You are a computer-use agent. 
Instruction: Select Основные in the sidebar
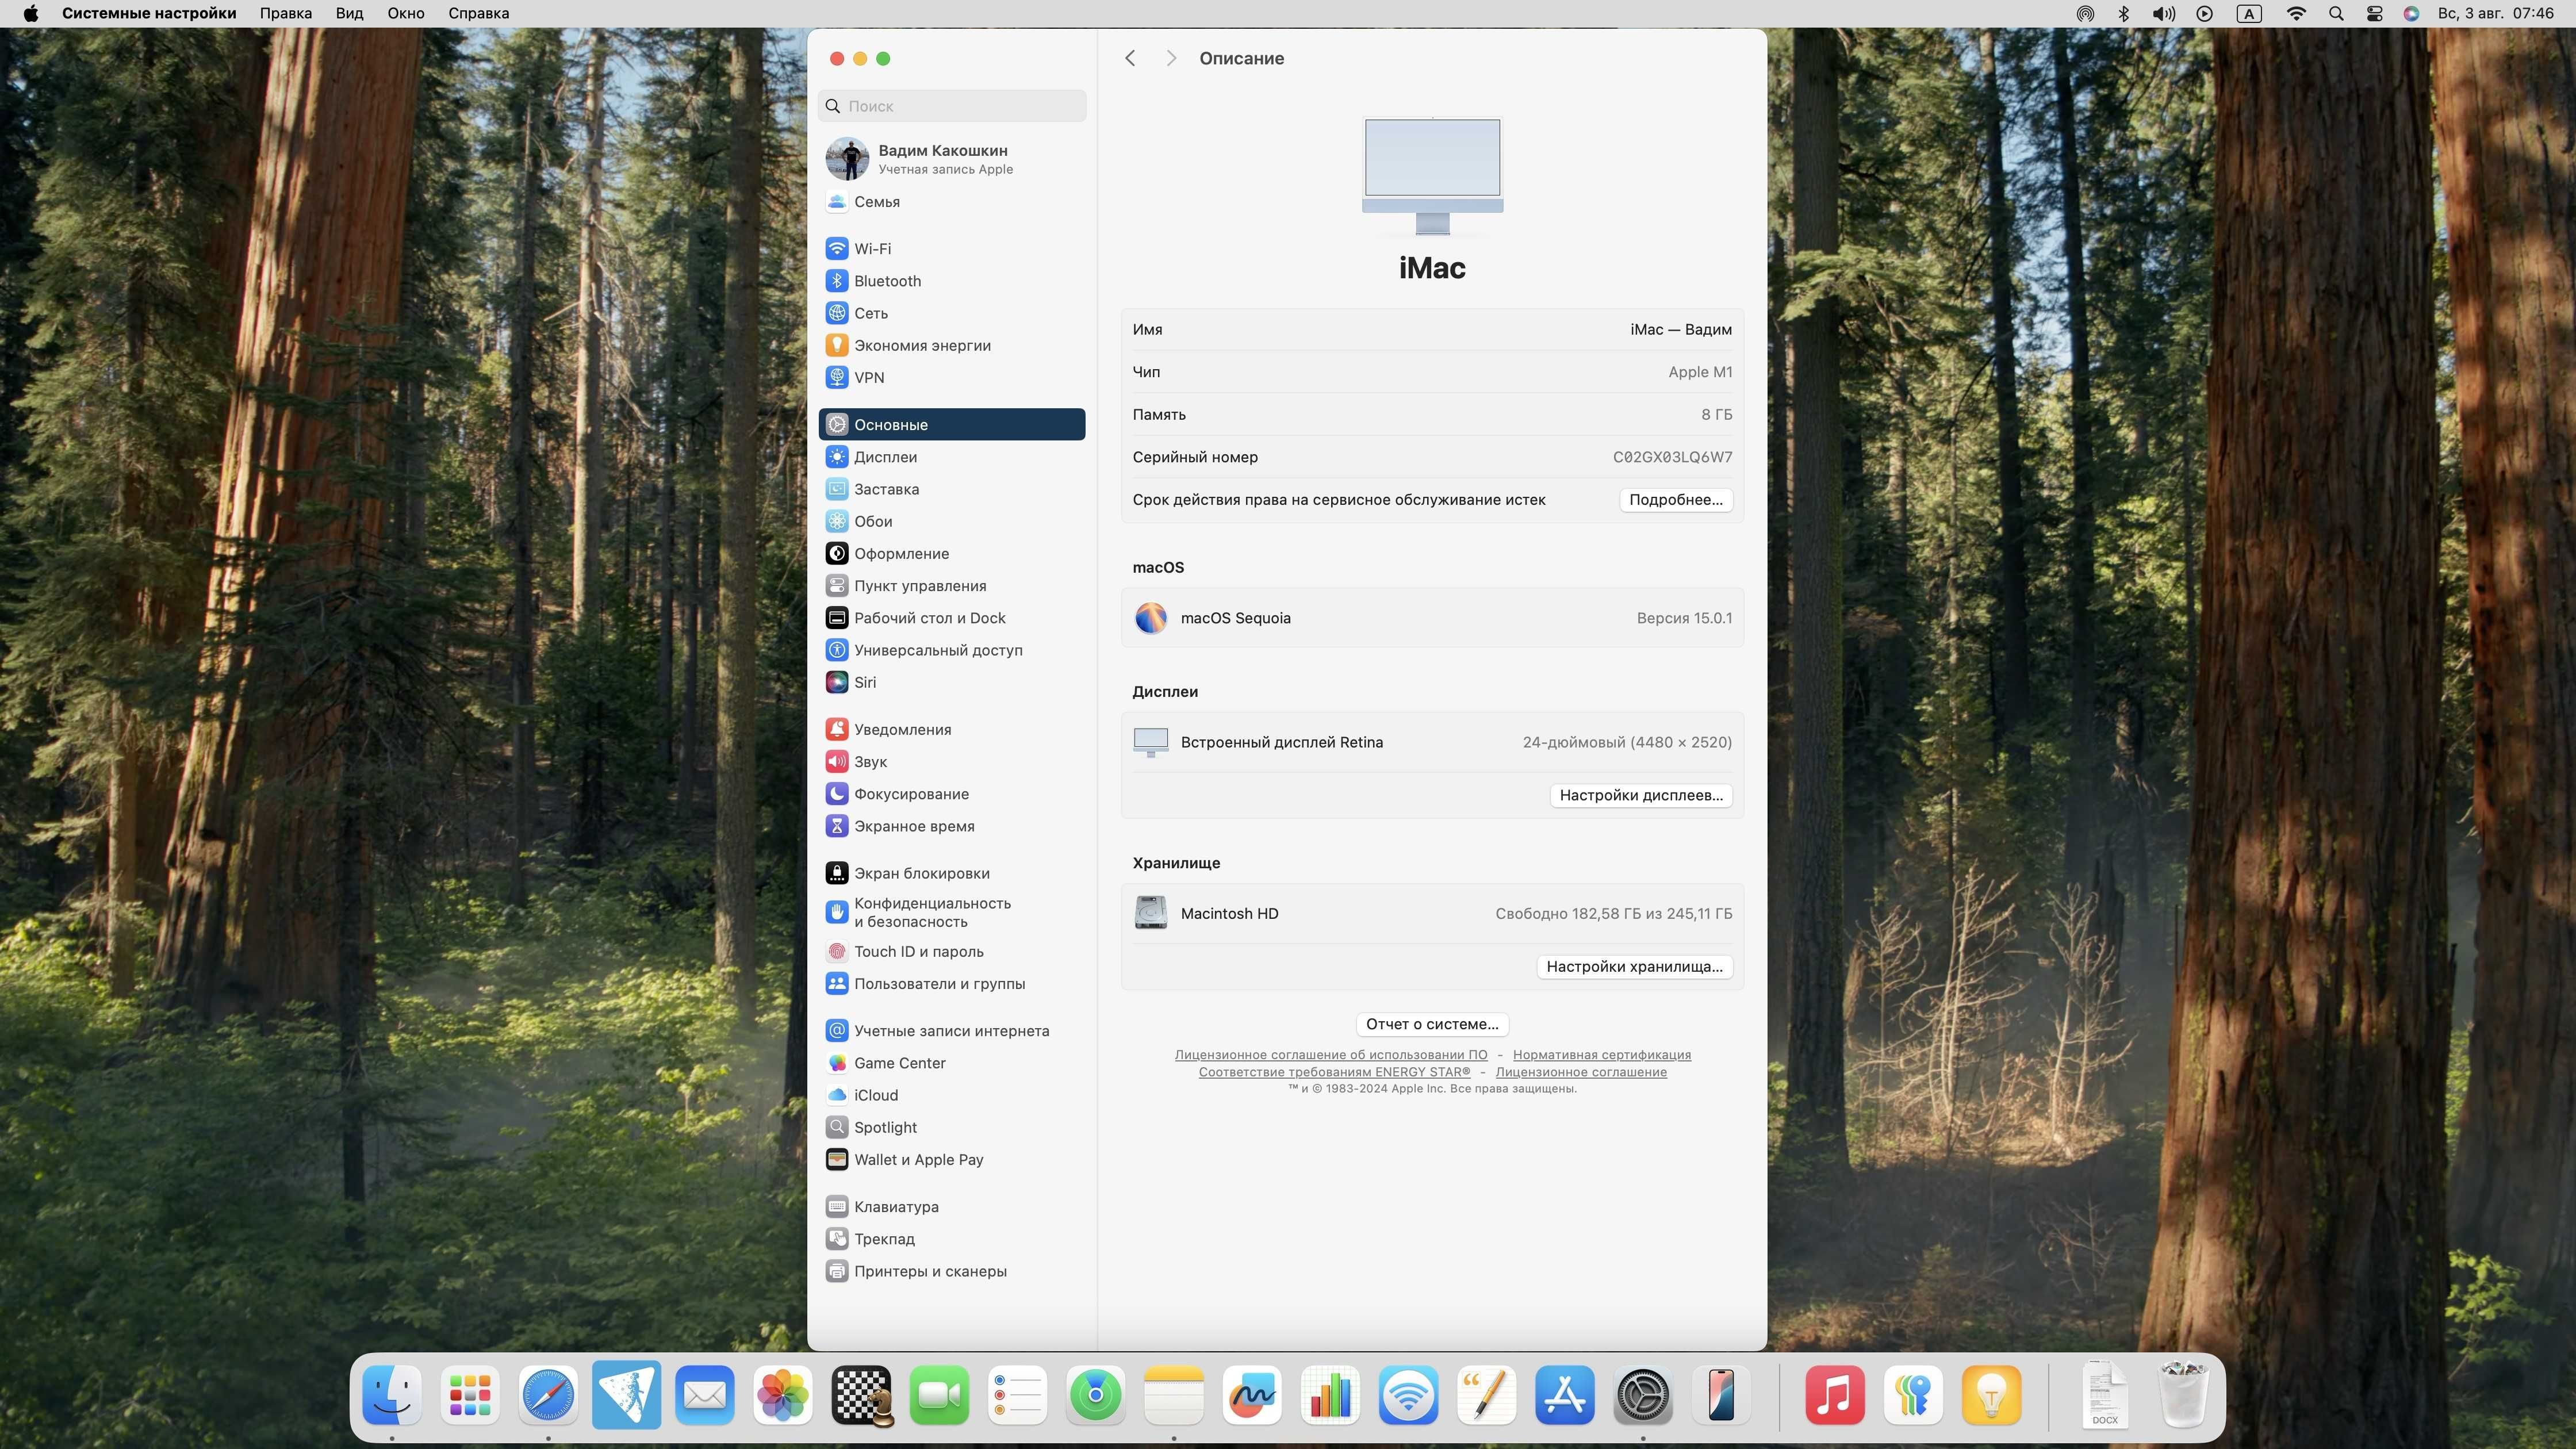[951, 424]
